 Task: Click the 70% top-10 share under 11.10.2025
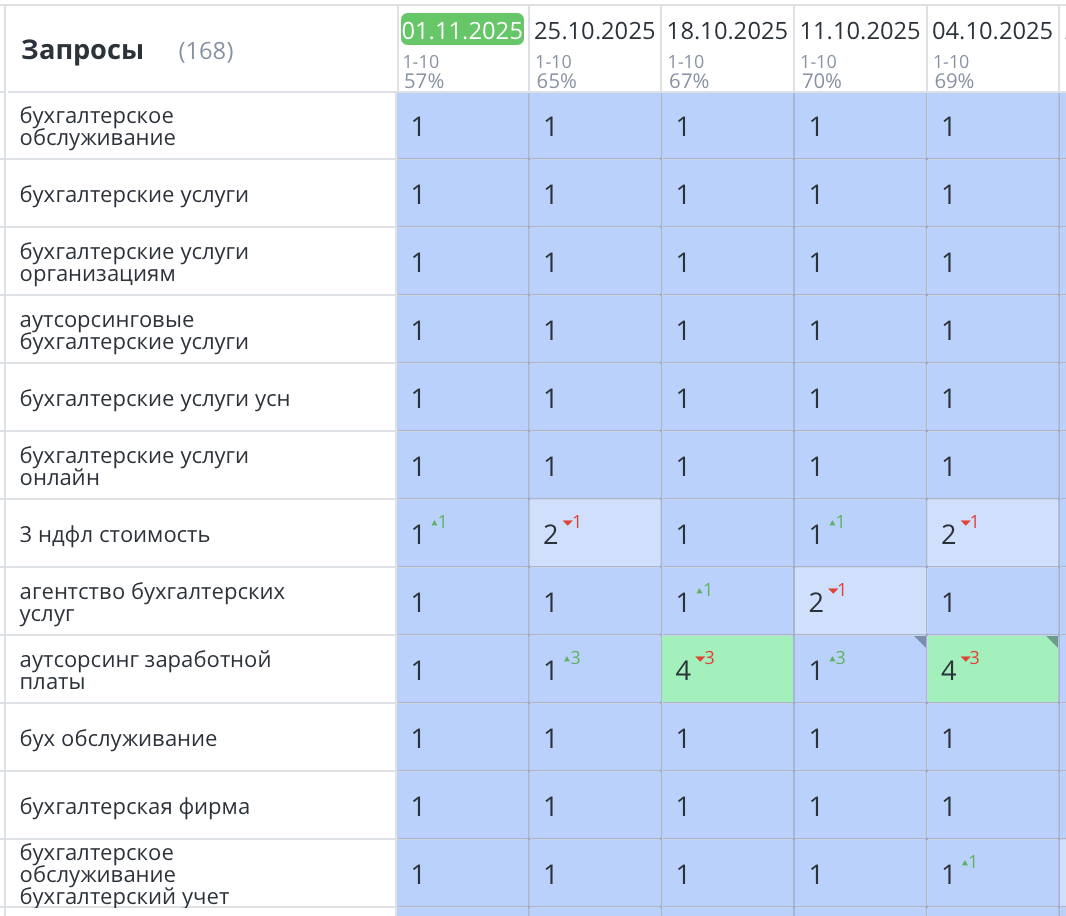[x=821, y=81]
